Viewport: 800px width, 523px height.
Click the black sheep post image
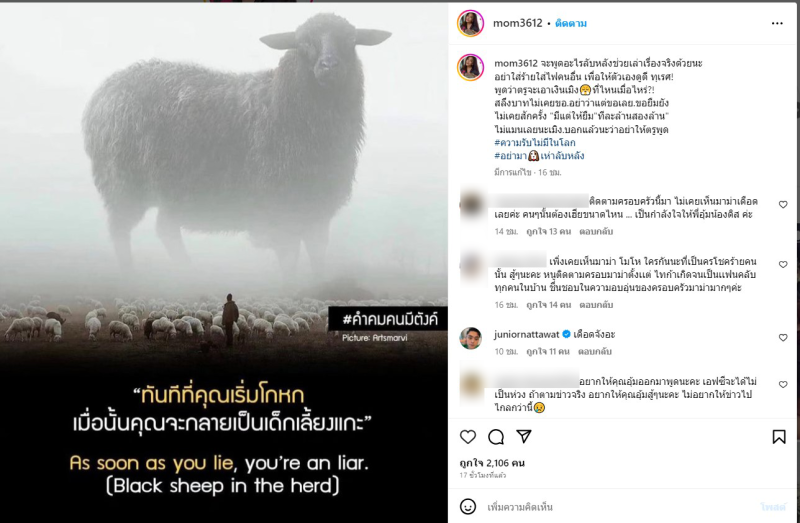(x=223, y=262)
